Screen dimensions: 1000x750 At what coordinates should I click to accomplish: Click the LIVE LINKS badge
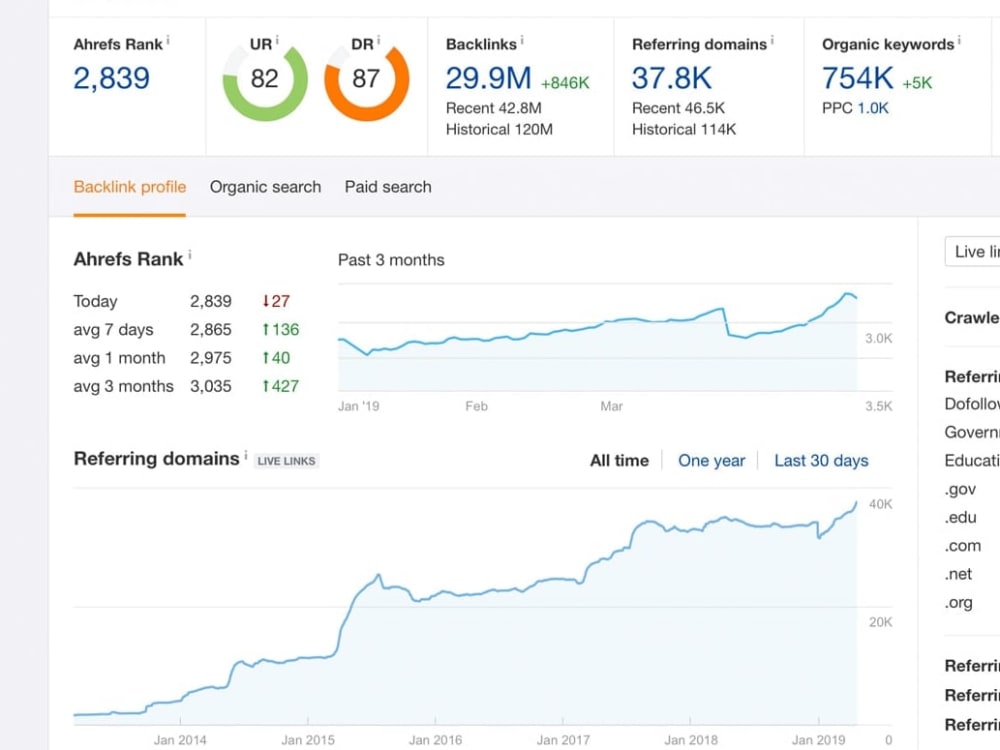pos(286,460)
